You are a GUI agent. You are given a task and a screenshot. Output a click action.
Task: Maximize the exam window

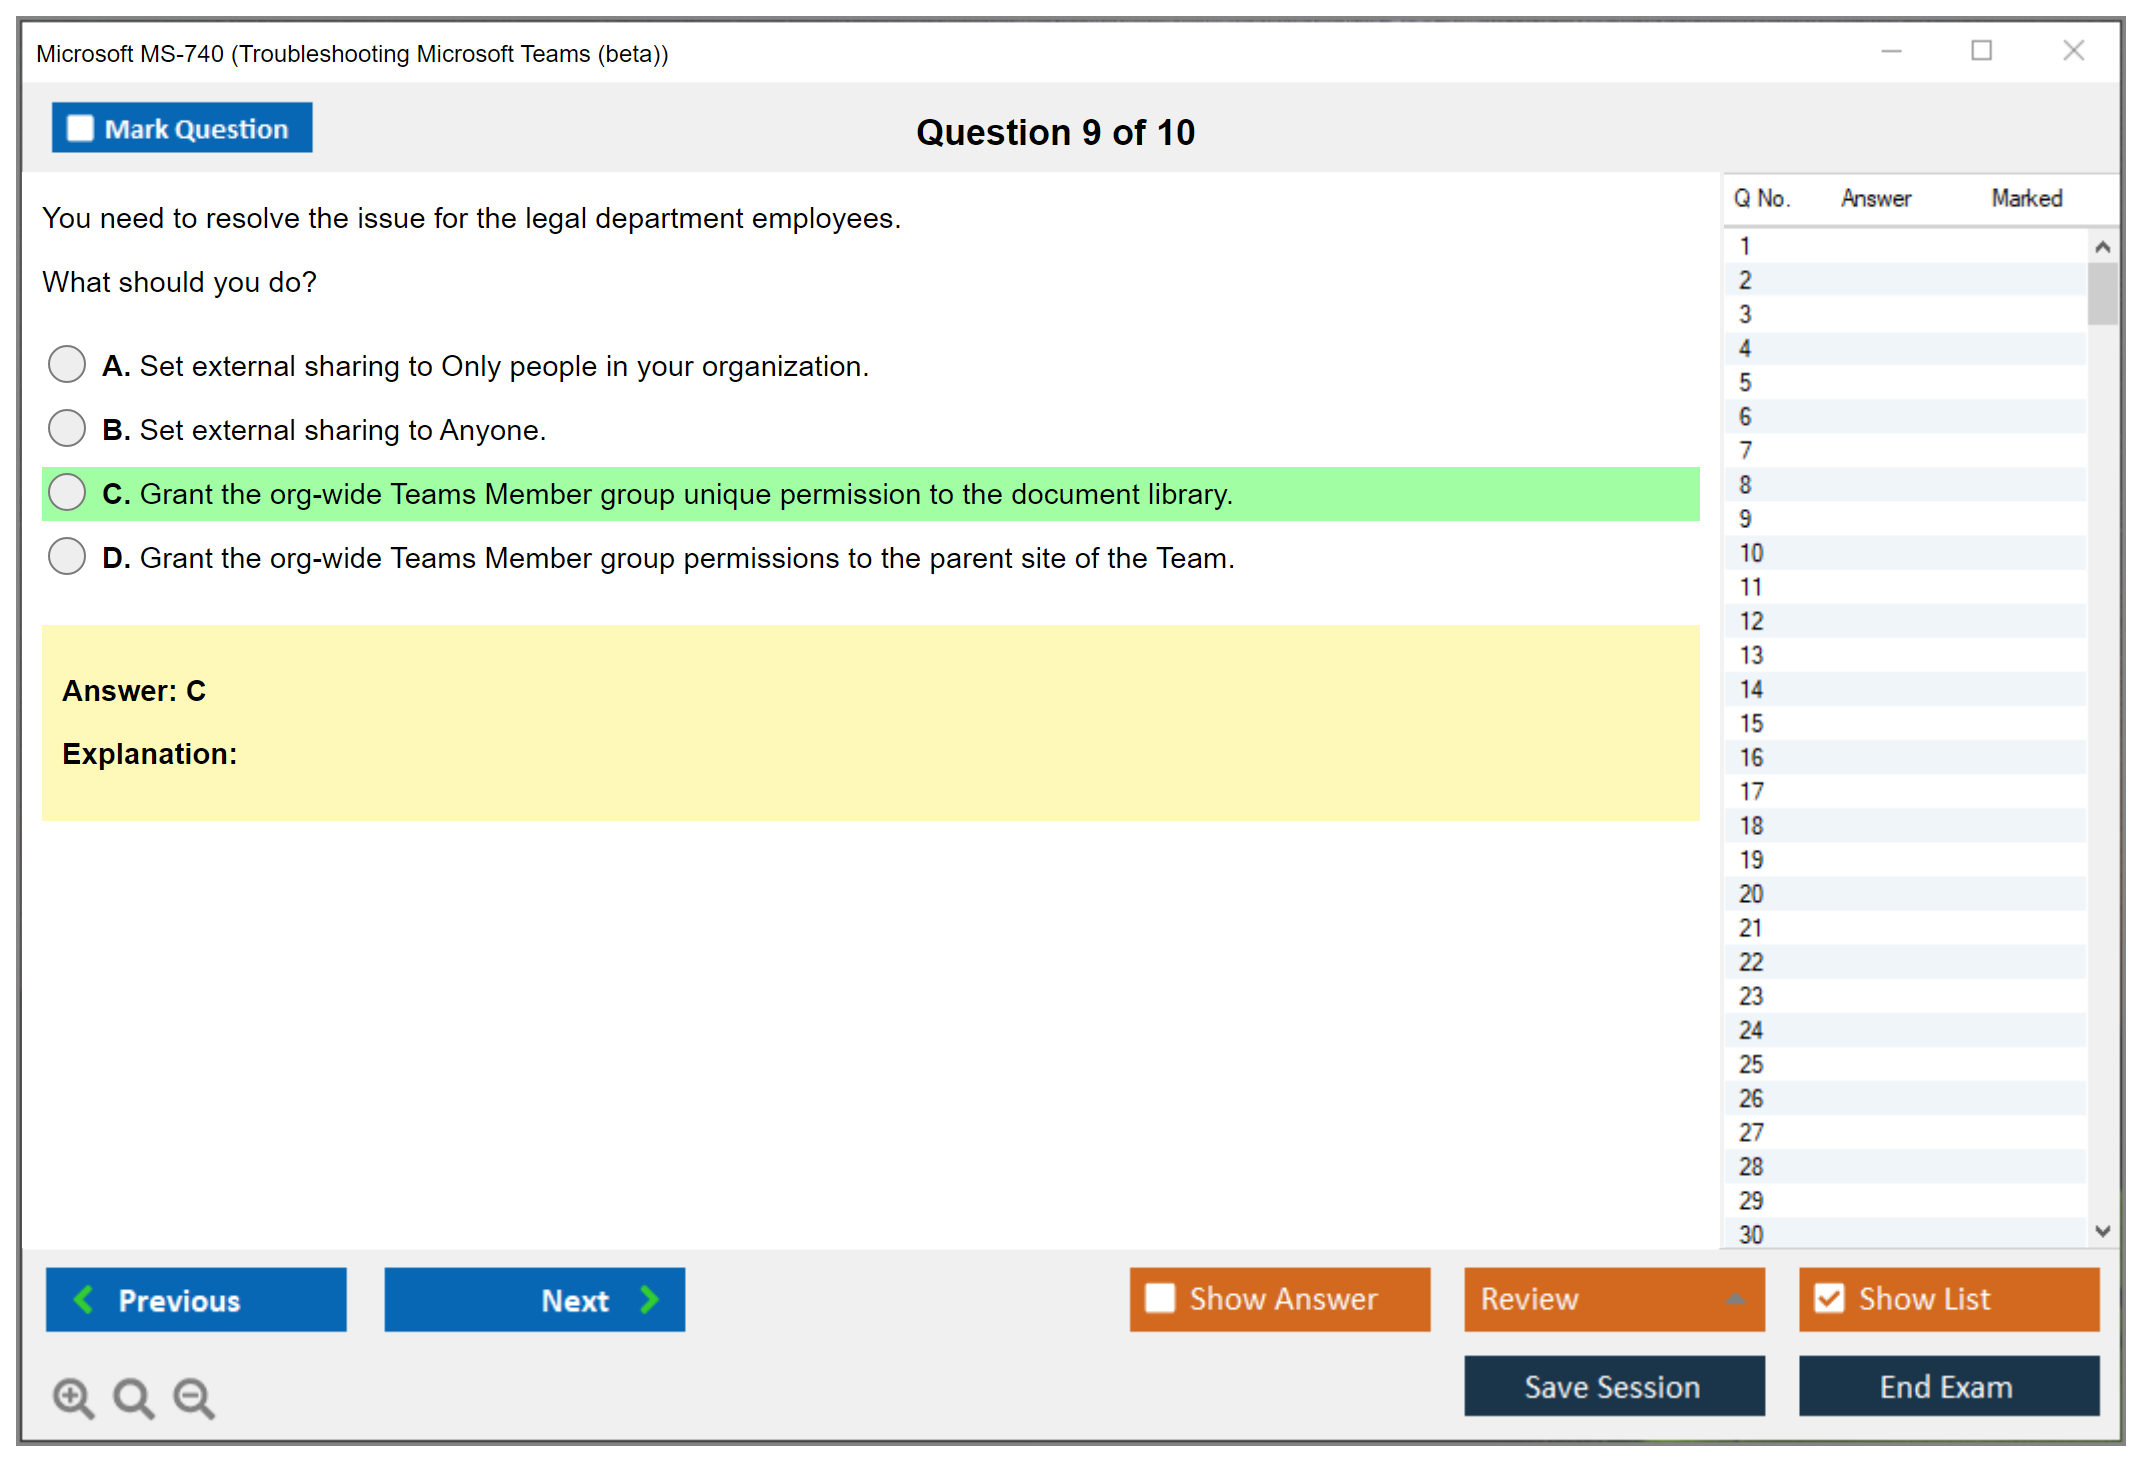[1981, 51]
